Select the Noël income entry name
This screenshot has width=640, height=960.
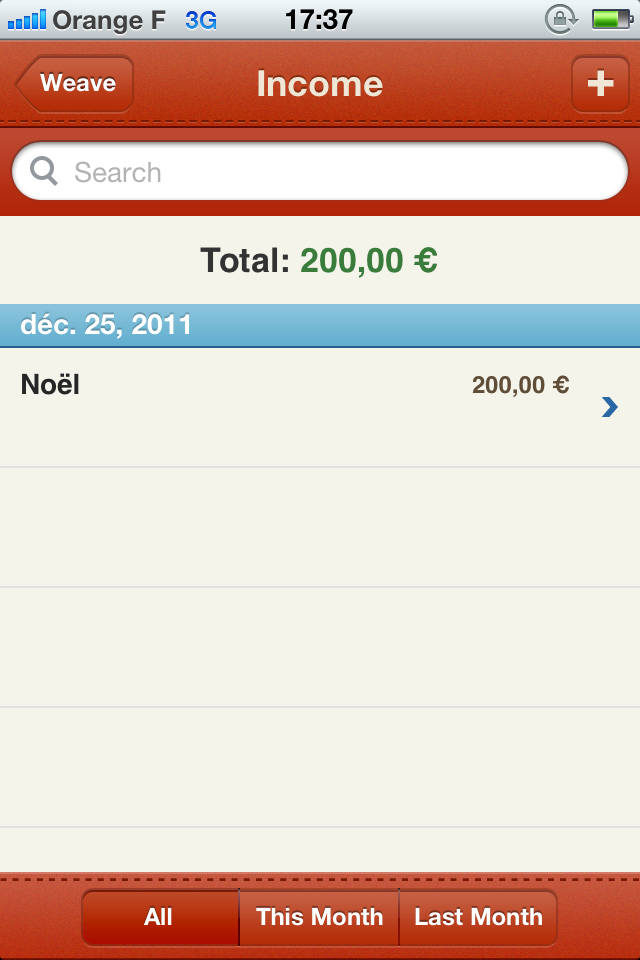50,384
